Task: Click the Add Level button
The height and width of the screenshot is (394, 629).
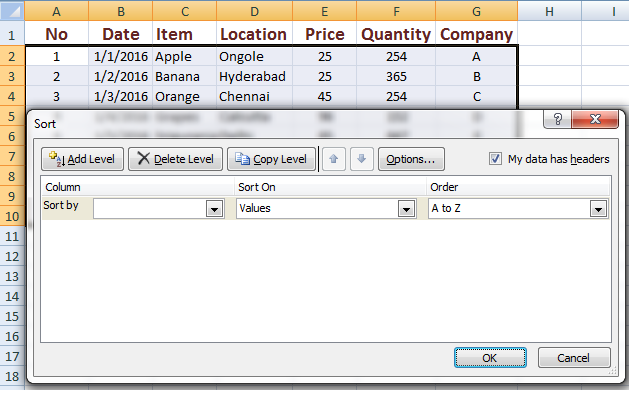Action: (82, 159)
